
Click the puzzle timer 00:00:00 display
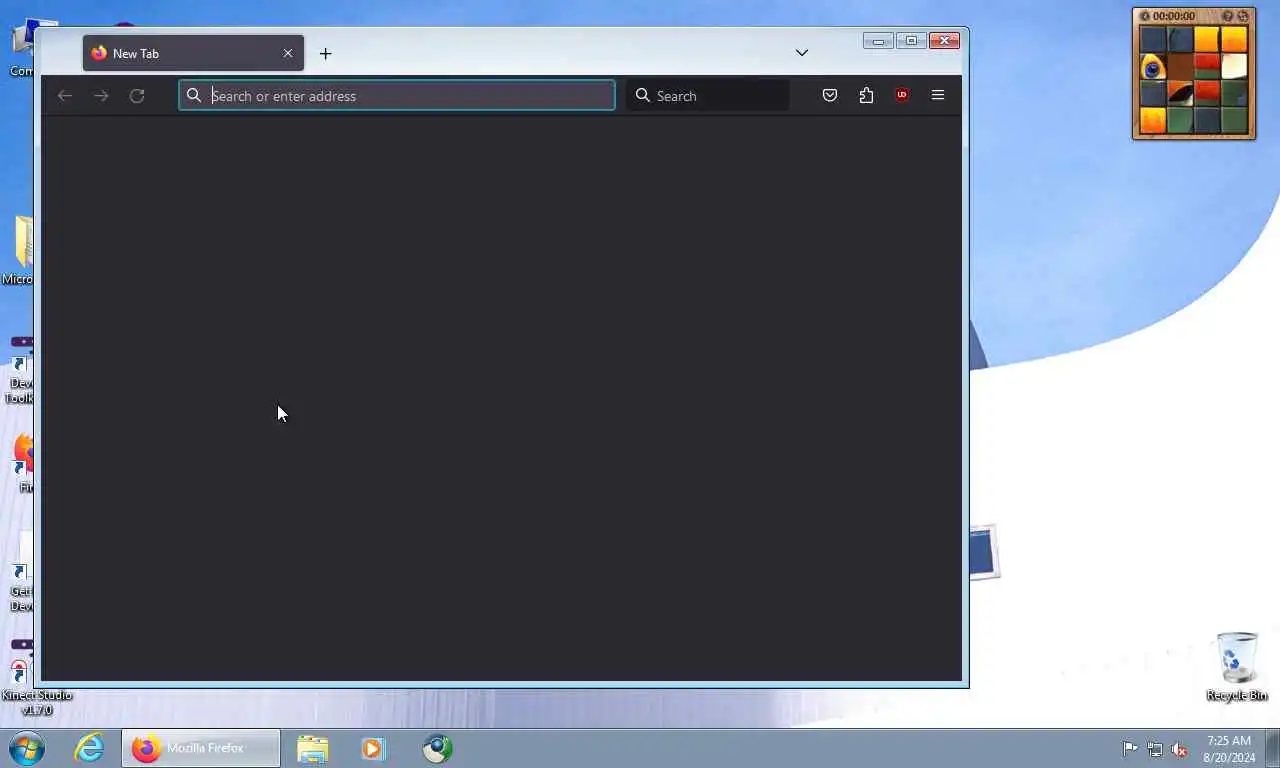tap(1174, 16)
